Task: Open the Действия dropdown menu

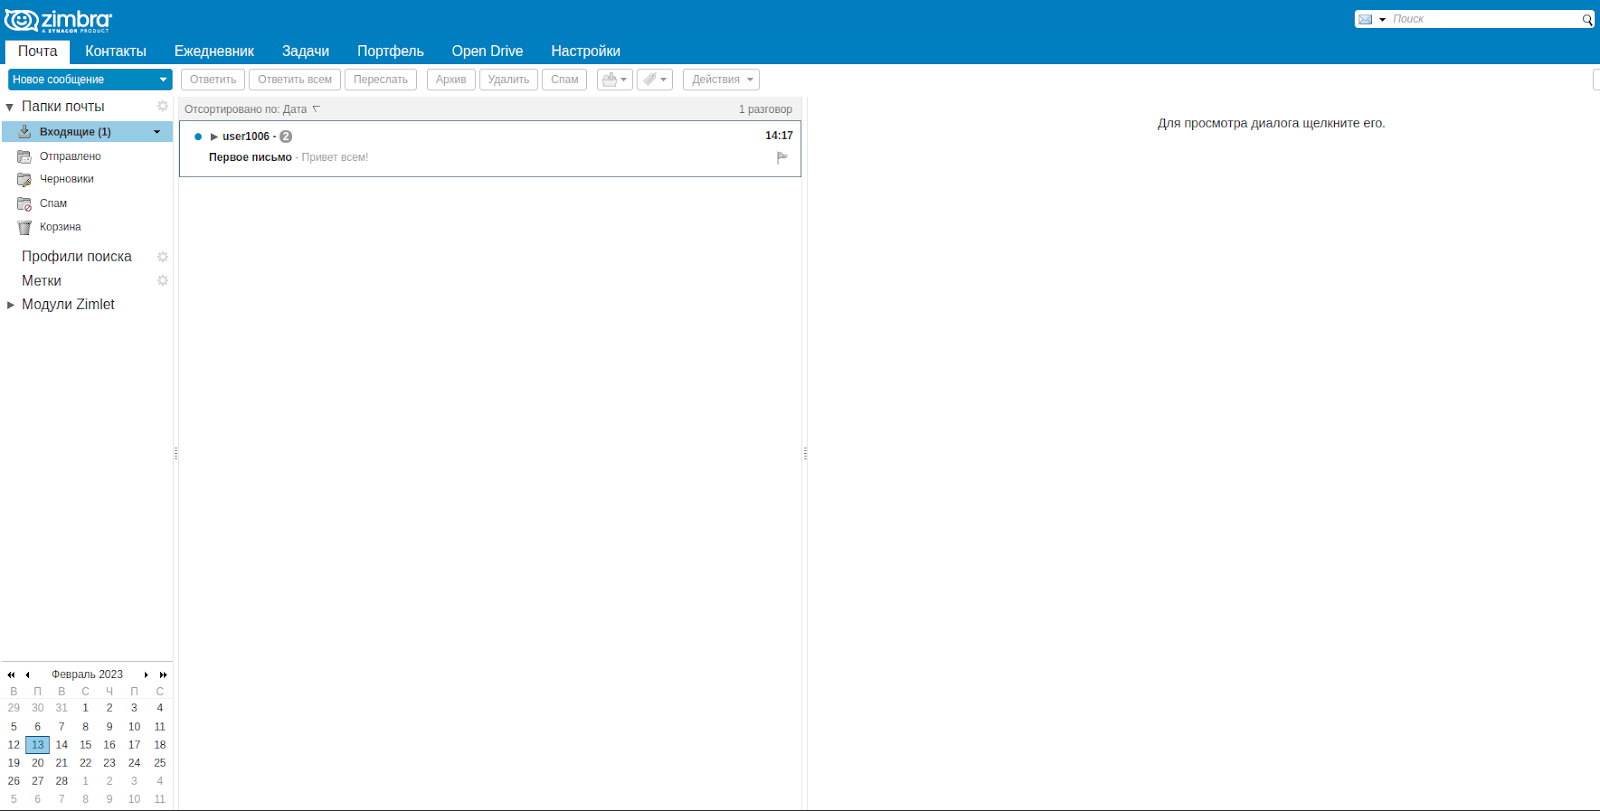Action: pos(722,80)
